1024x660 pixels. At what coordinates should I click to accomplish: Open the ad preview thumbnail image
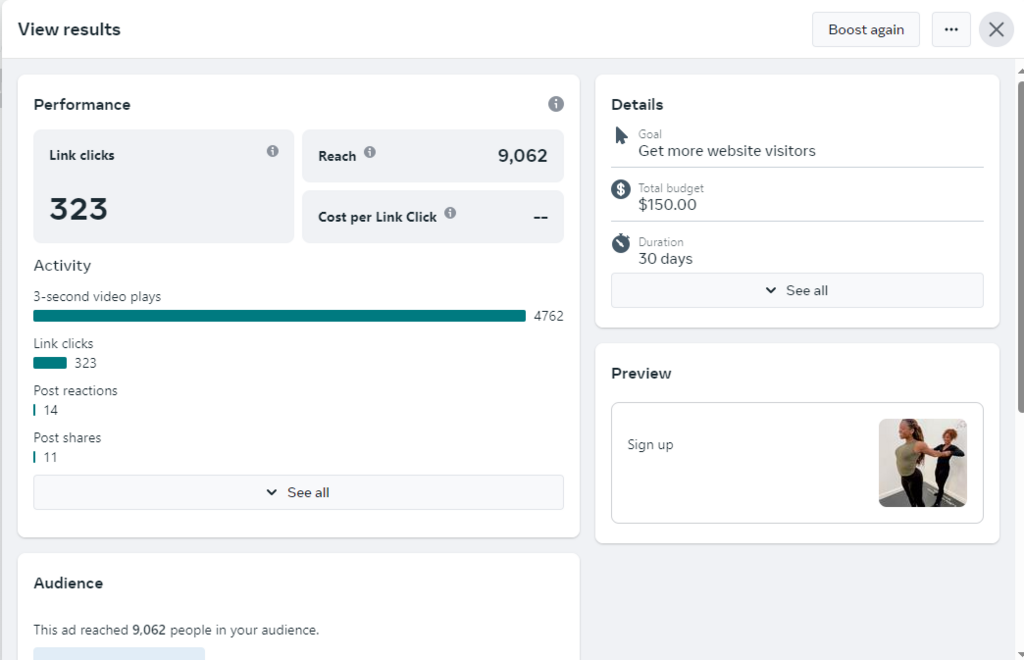coord(922,462)
